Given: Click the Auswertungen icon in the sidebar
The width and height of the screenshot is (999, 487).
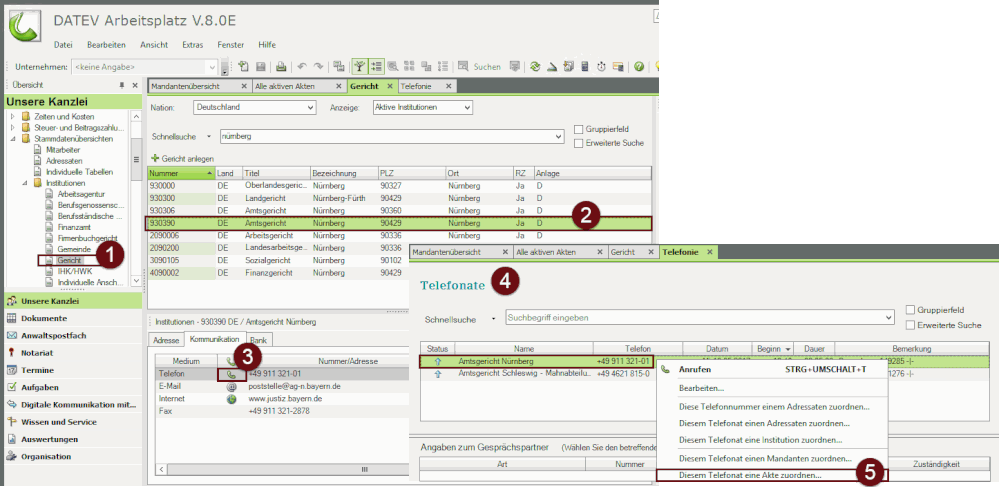Looking at the screenshot, I should [11, 439].
